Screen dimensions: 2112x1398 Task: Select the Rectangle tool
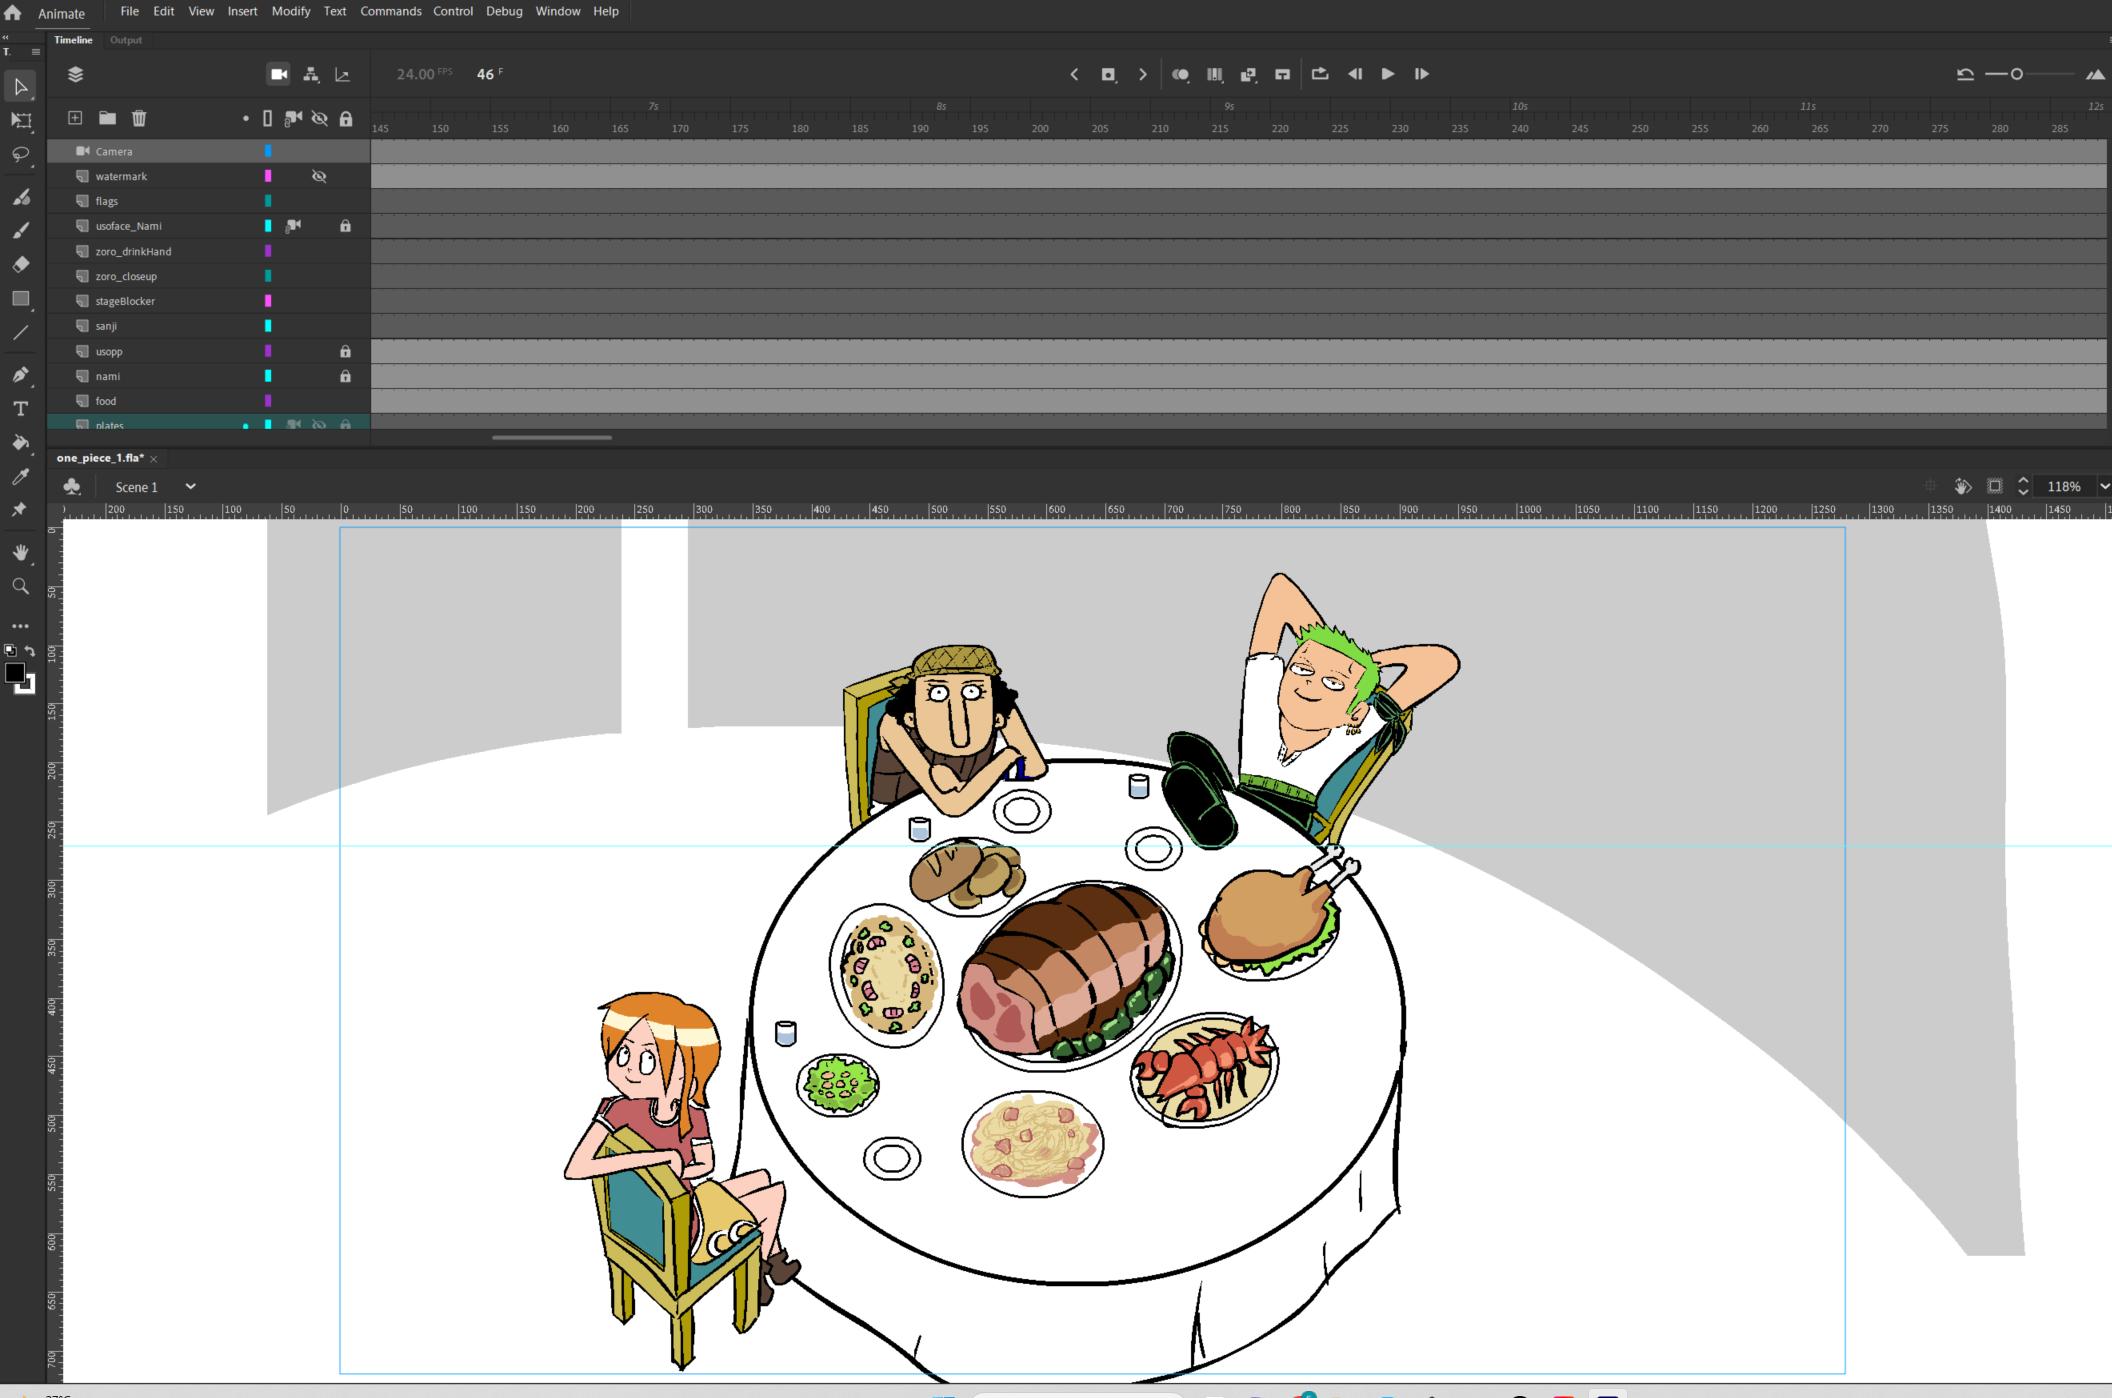tap(20, 299)
